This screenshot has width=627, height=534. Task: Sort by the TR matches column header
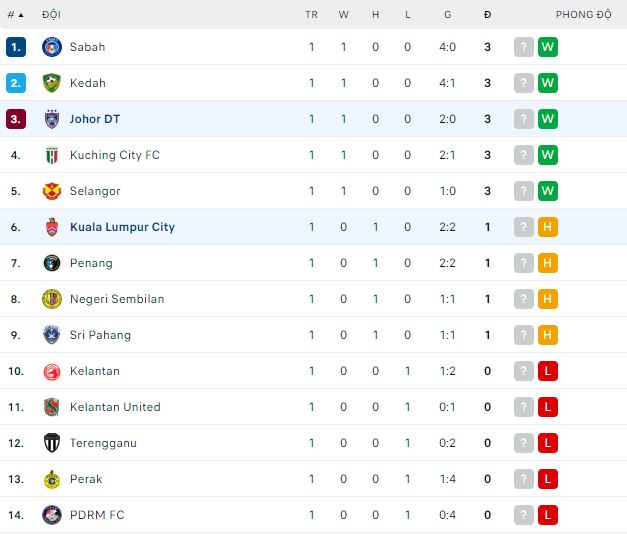pyautogui.click(x=311, y=15)
